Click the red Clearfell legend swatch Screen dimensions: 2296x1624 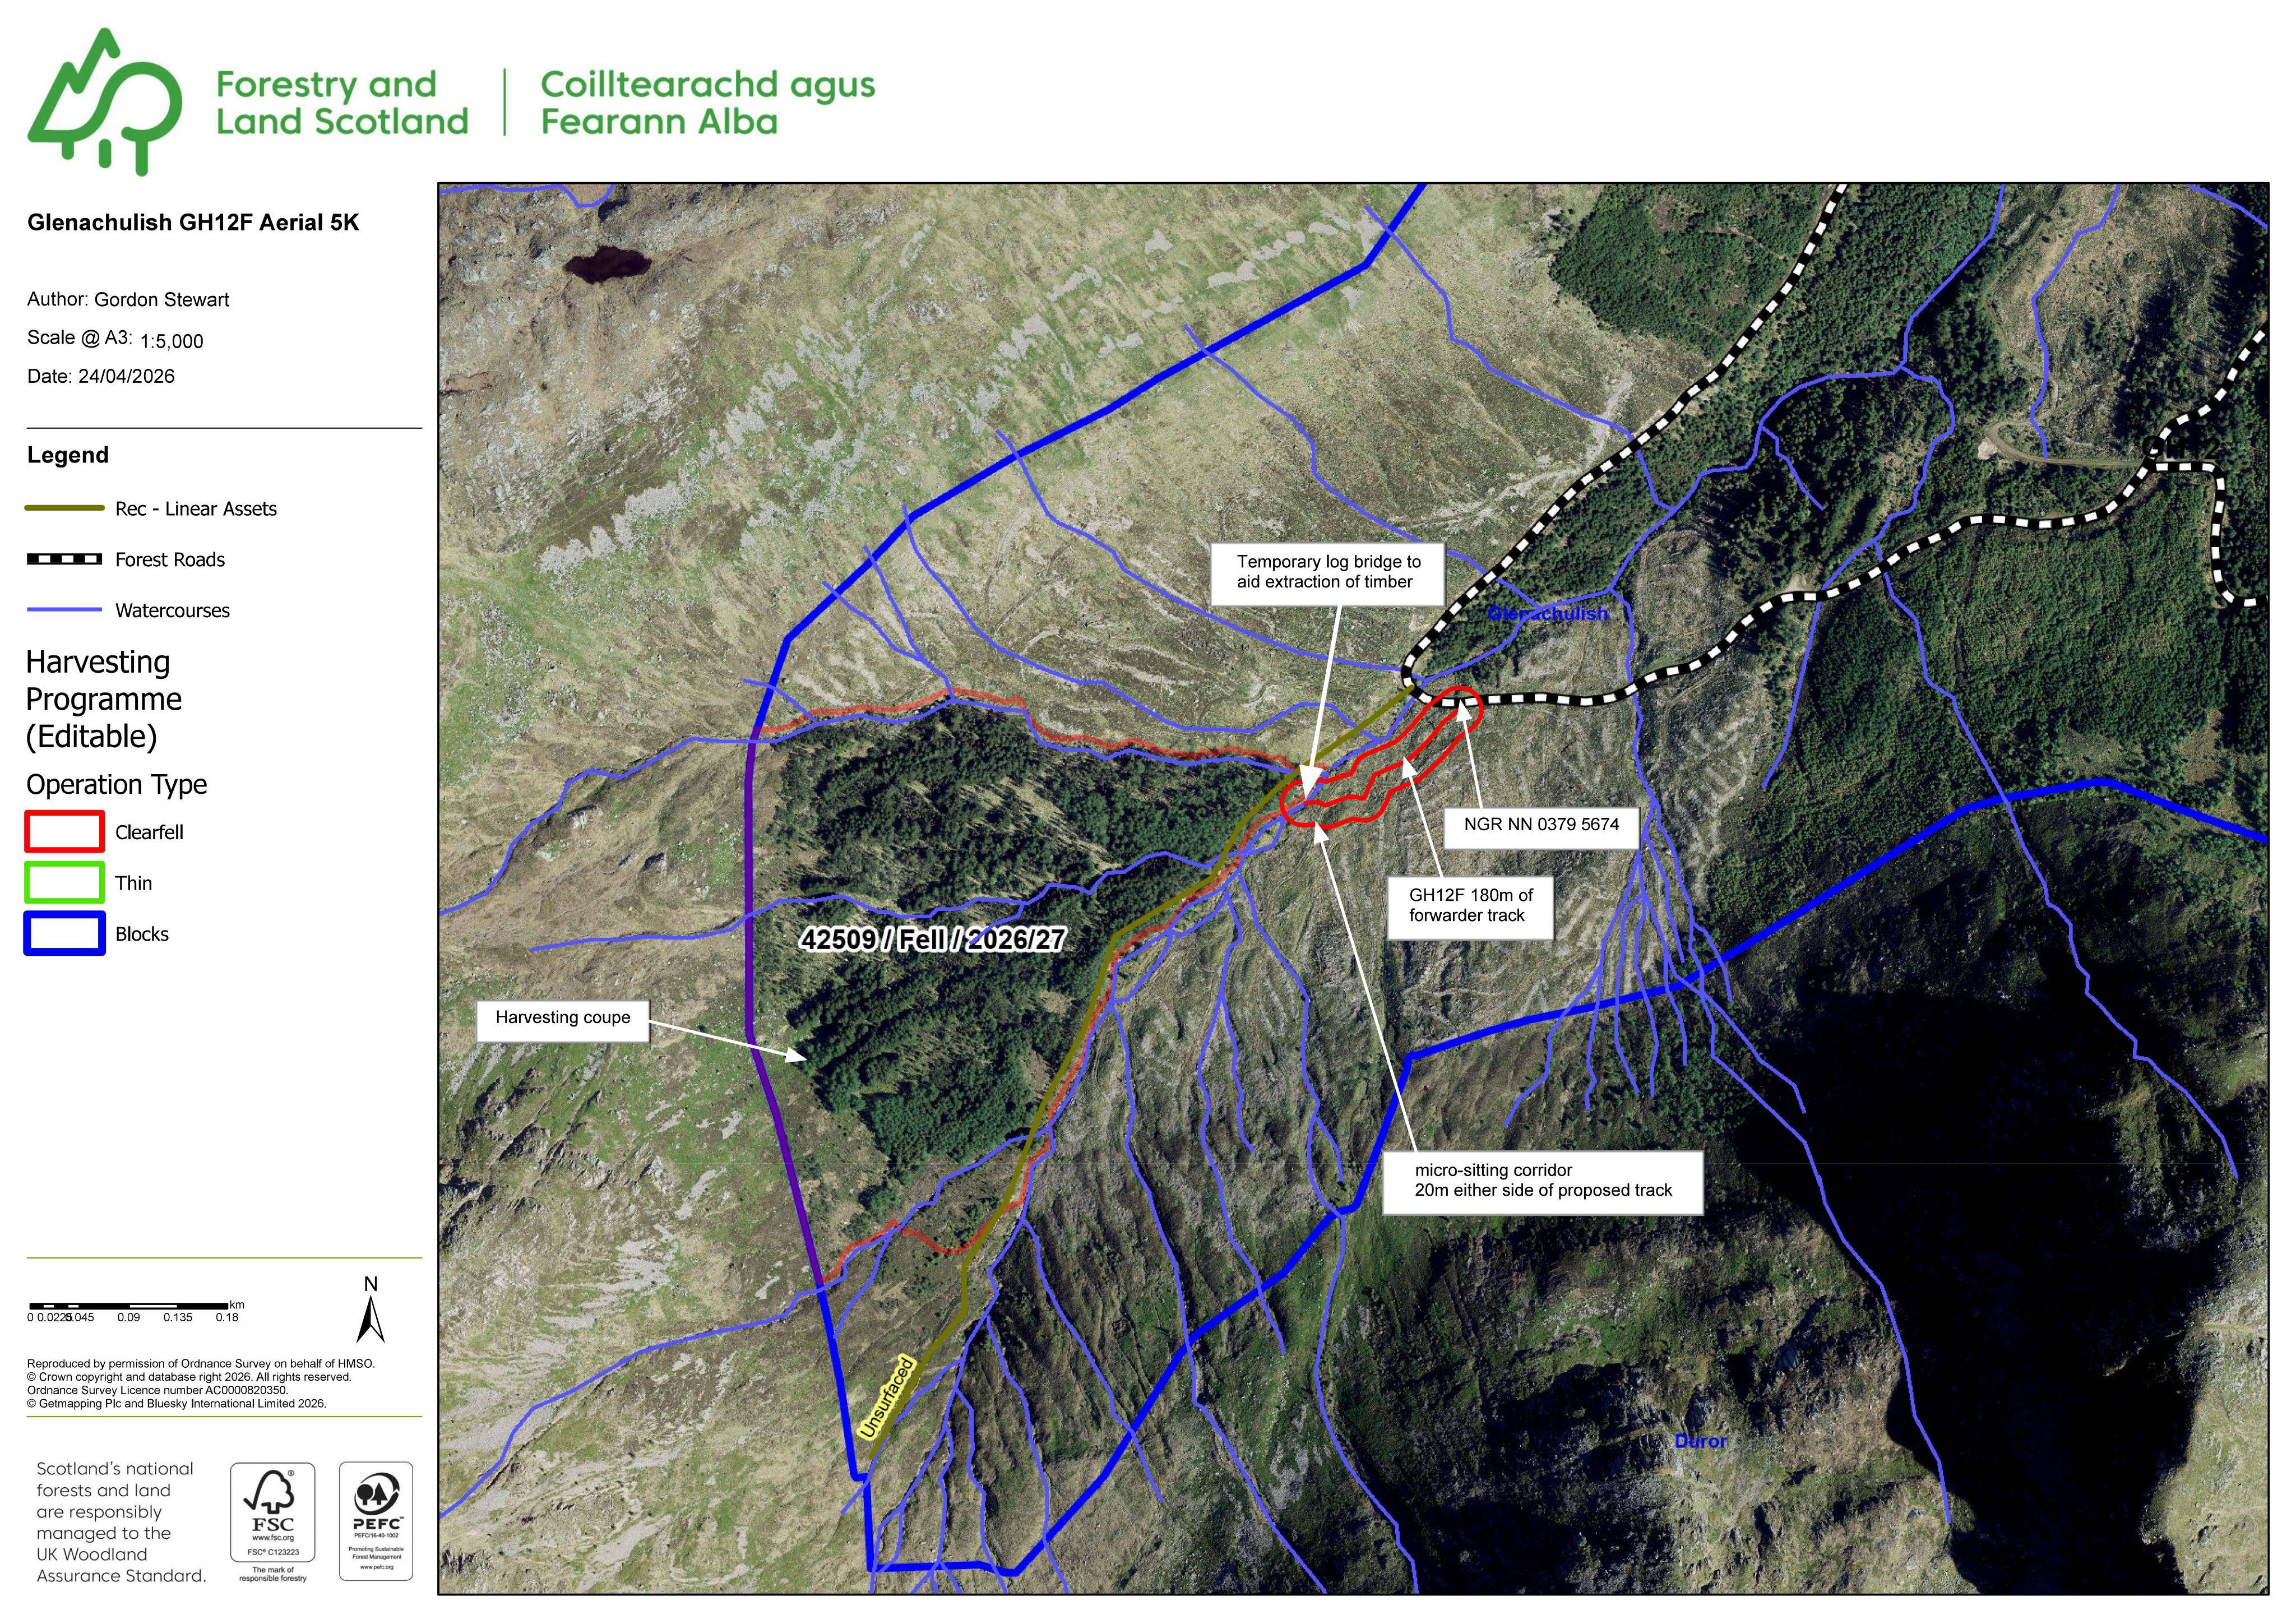[x=64, y=831]
